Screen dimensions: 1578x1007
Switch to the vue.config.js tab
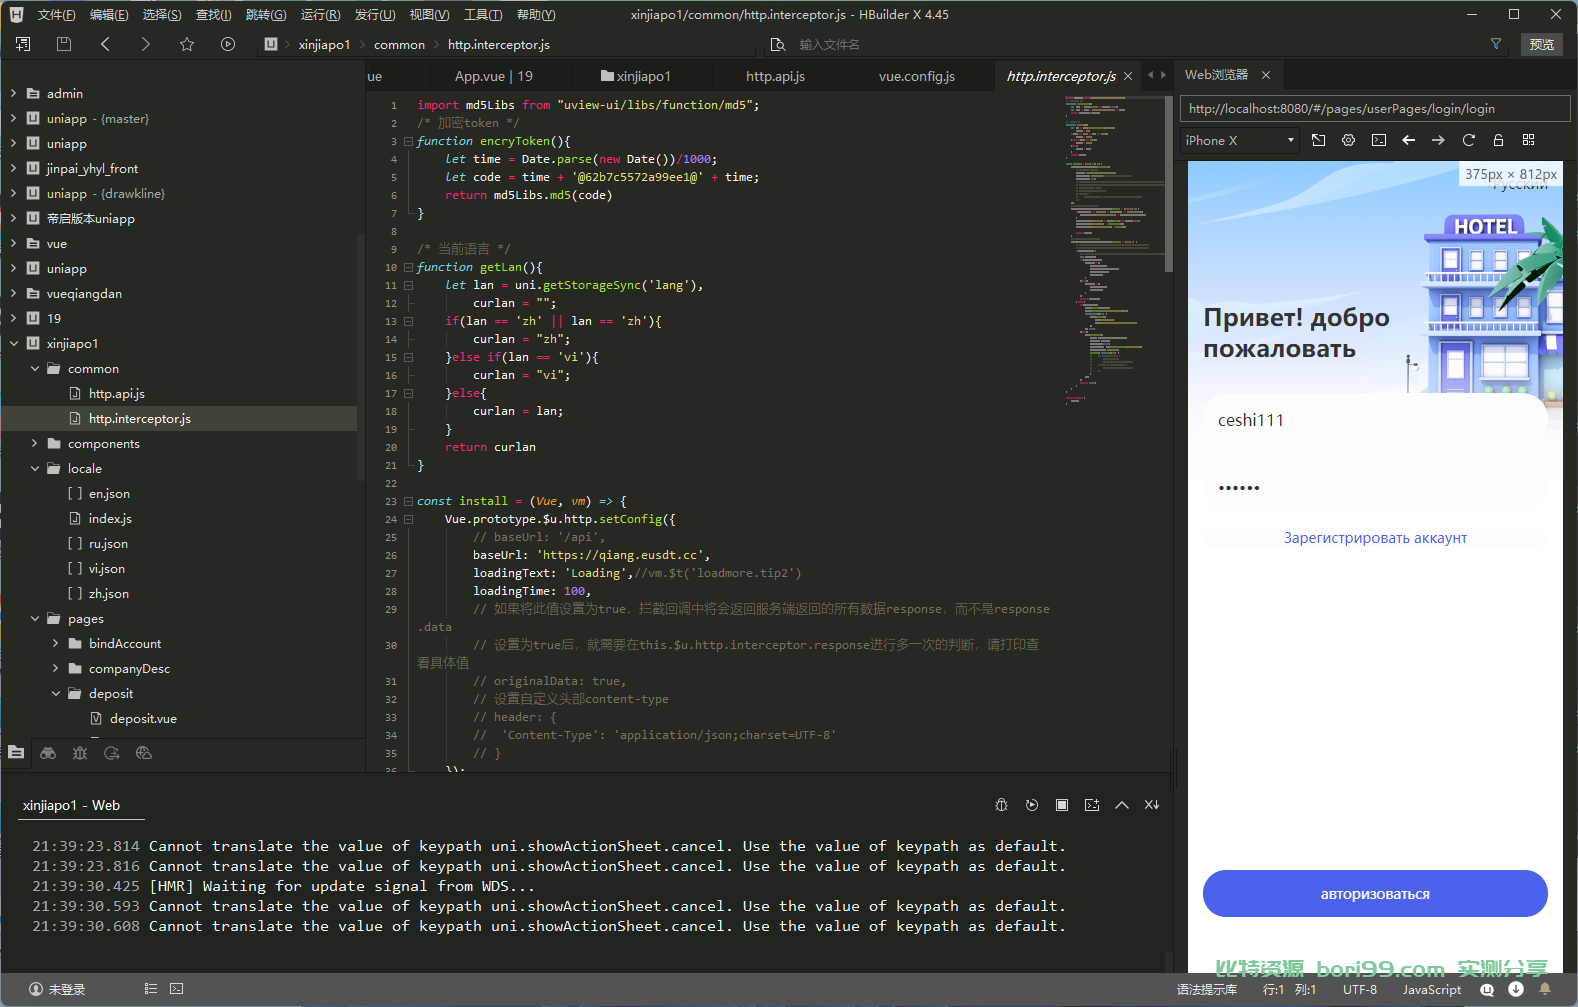(x=917, y=76)
